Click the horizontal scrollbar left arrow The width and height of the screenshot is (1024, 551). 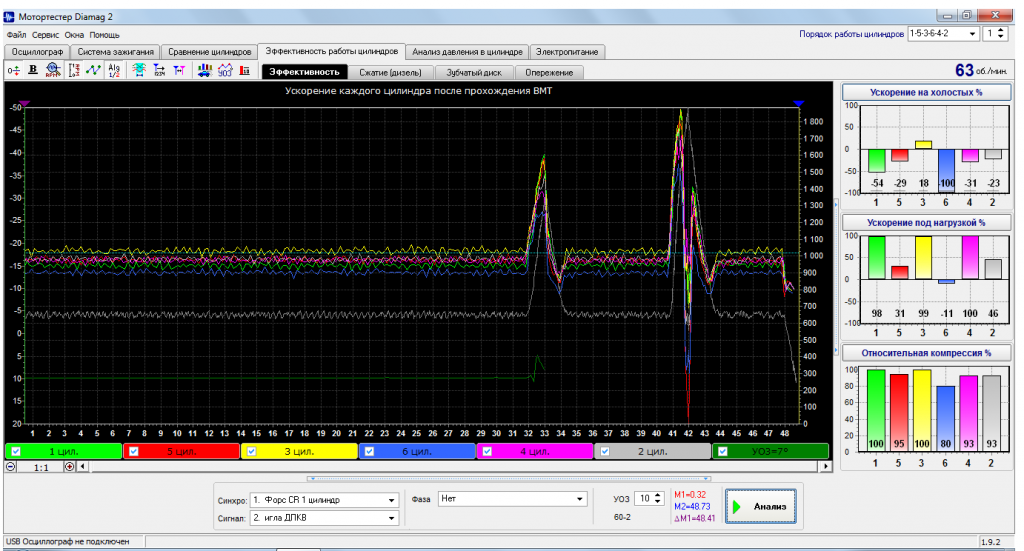pyautogui.click(x=83, y=467)
